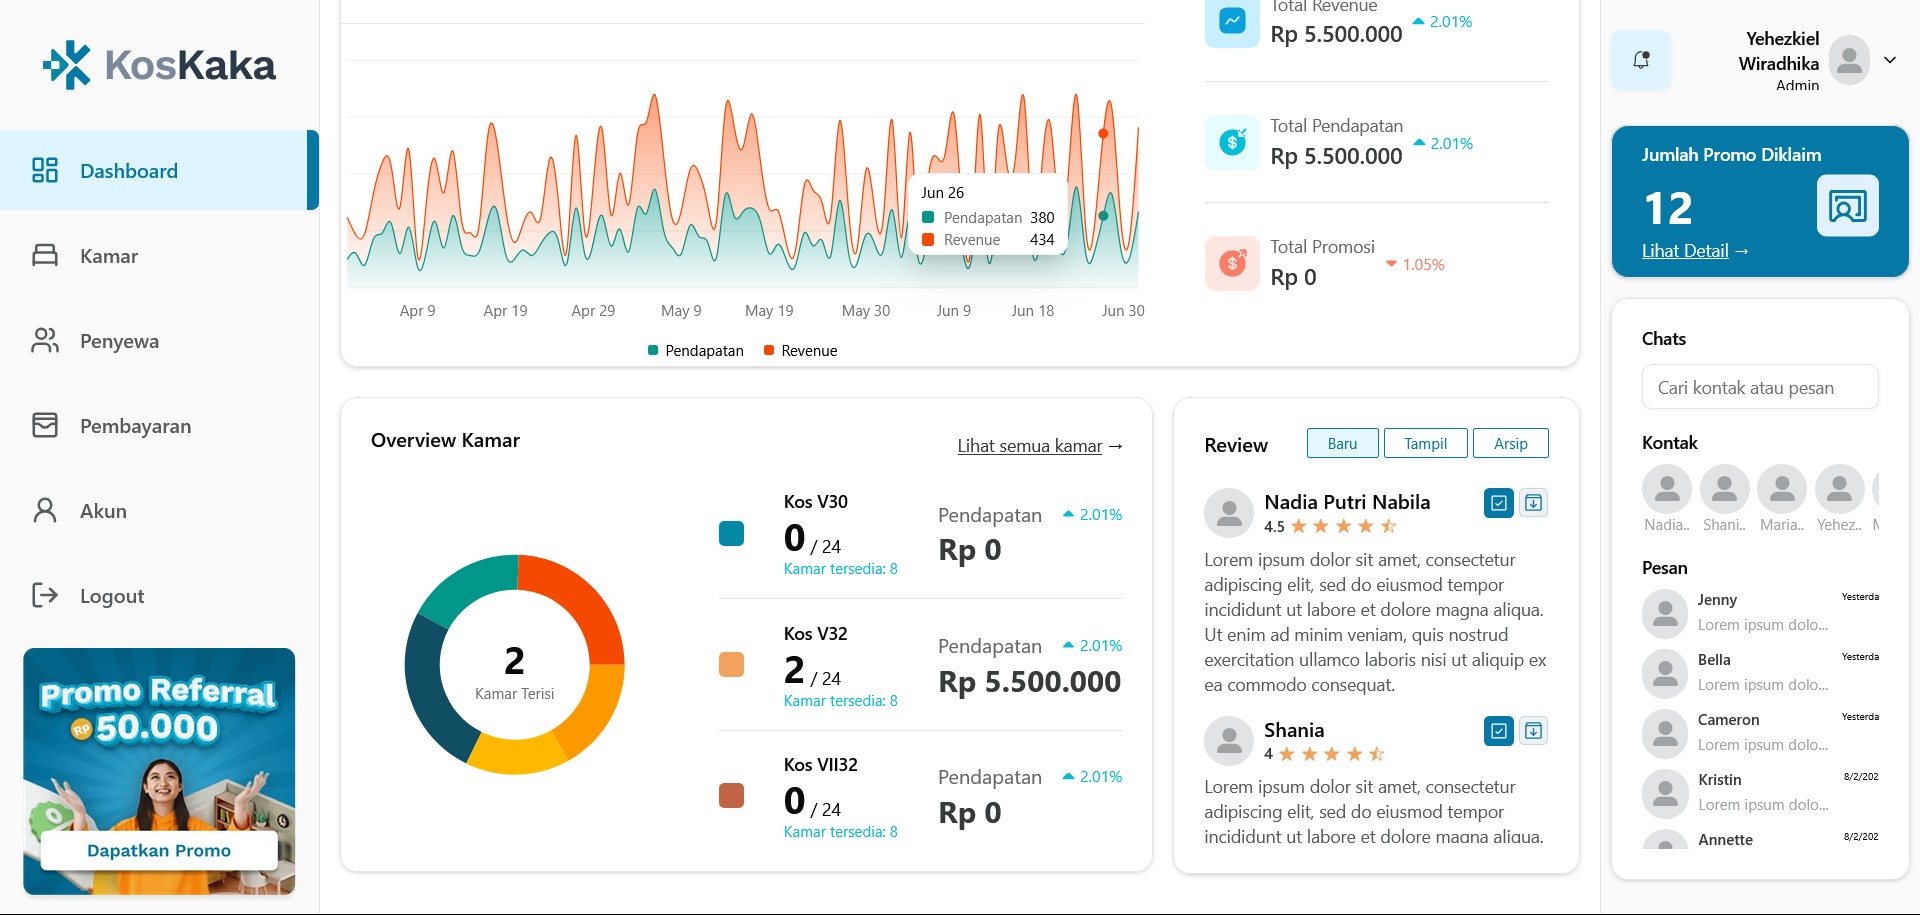This screenshot has width=1920, height=915.
Task: Open Lihat semua kamar link
Action: tap(1039, 446)
